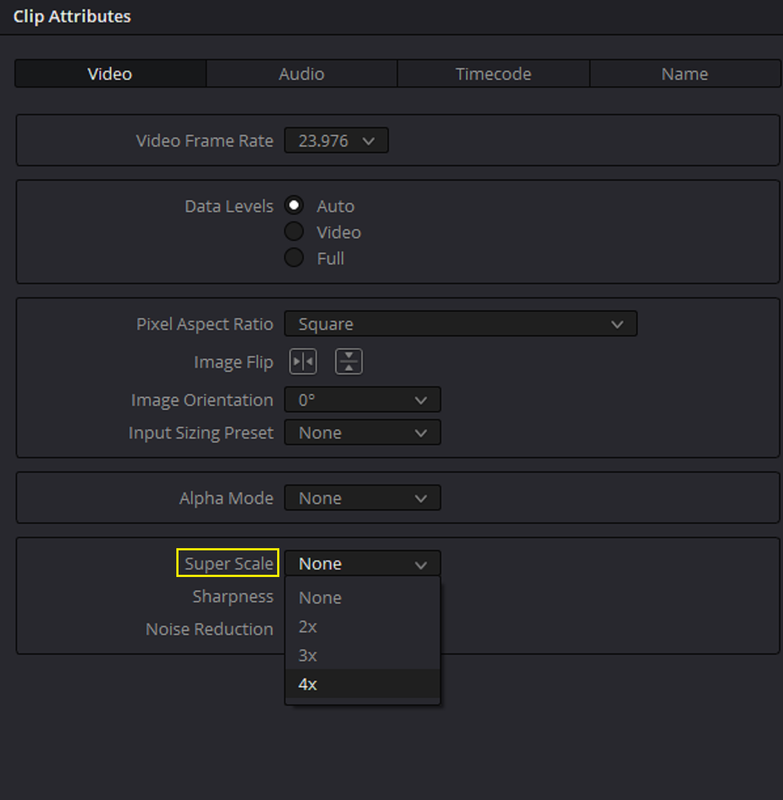The width and height of the screenshot is (783, 800).
Task: Switch to the Audio tab
Action: [x=301, y=74]
